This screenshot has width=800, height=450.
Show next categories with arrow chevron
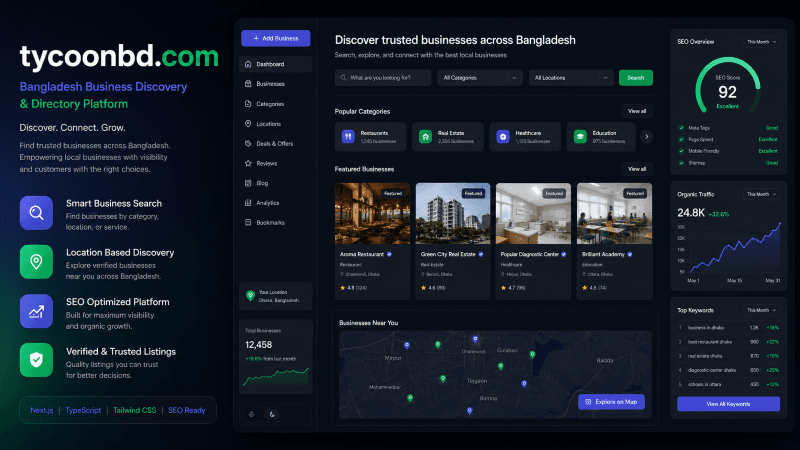(646, 136)
